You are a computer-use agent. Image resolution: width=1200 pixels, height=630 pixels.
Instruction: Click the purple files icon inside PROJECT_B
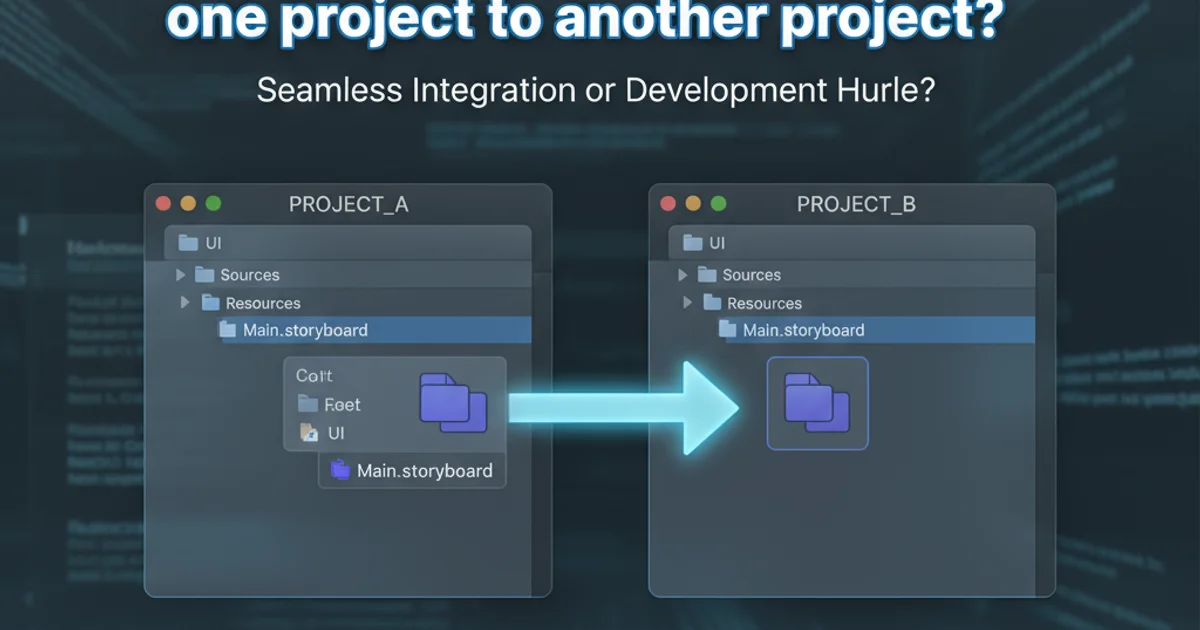point(817,403)
